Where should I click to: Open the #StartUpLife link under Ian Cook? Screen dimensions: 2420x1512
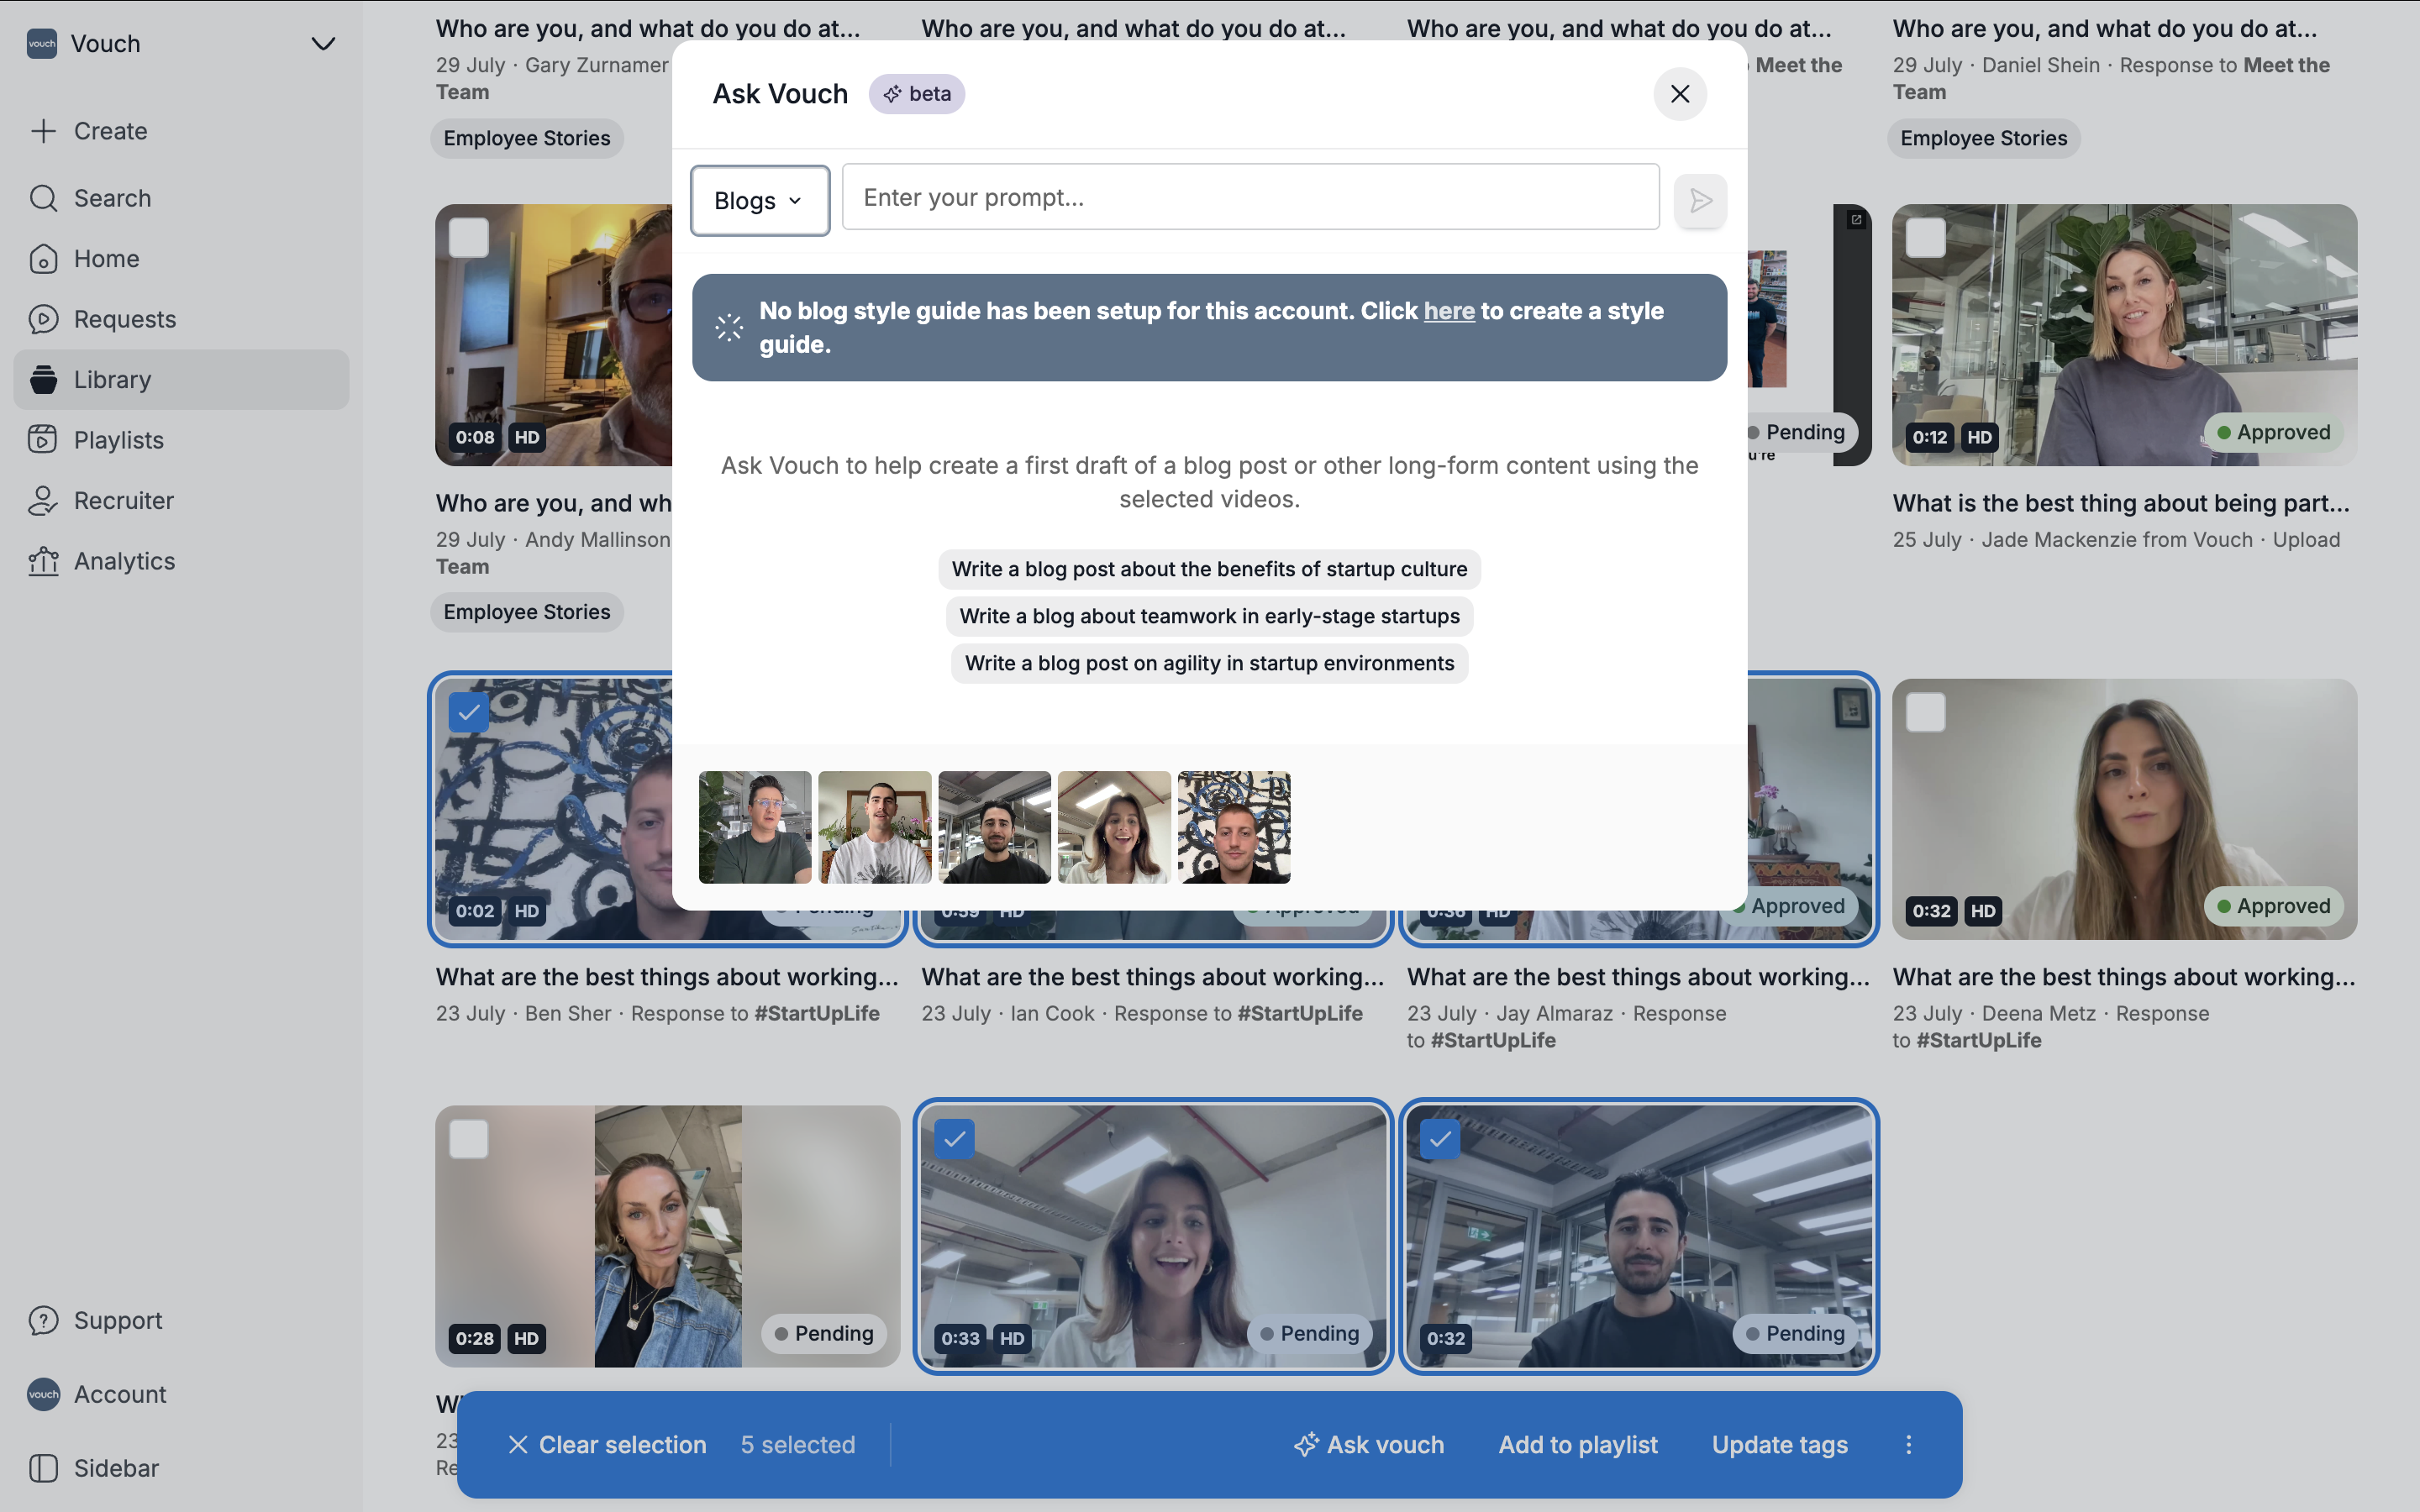point(1300,1014)
